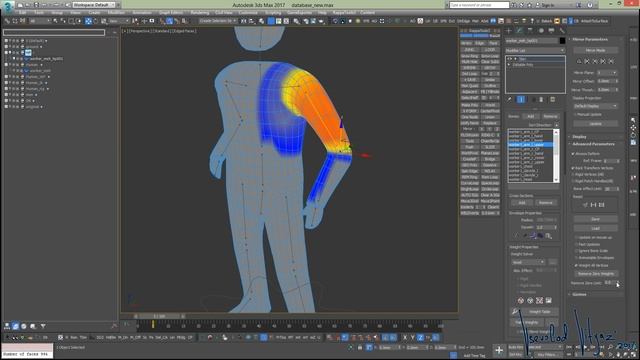640x360 pixels.
Task: Enable the Fast Updates checkbox
Action: 577,244
